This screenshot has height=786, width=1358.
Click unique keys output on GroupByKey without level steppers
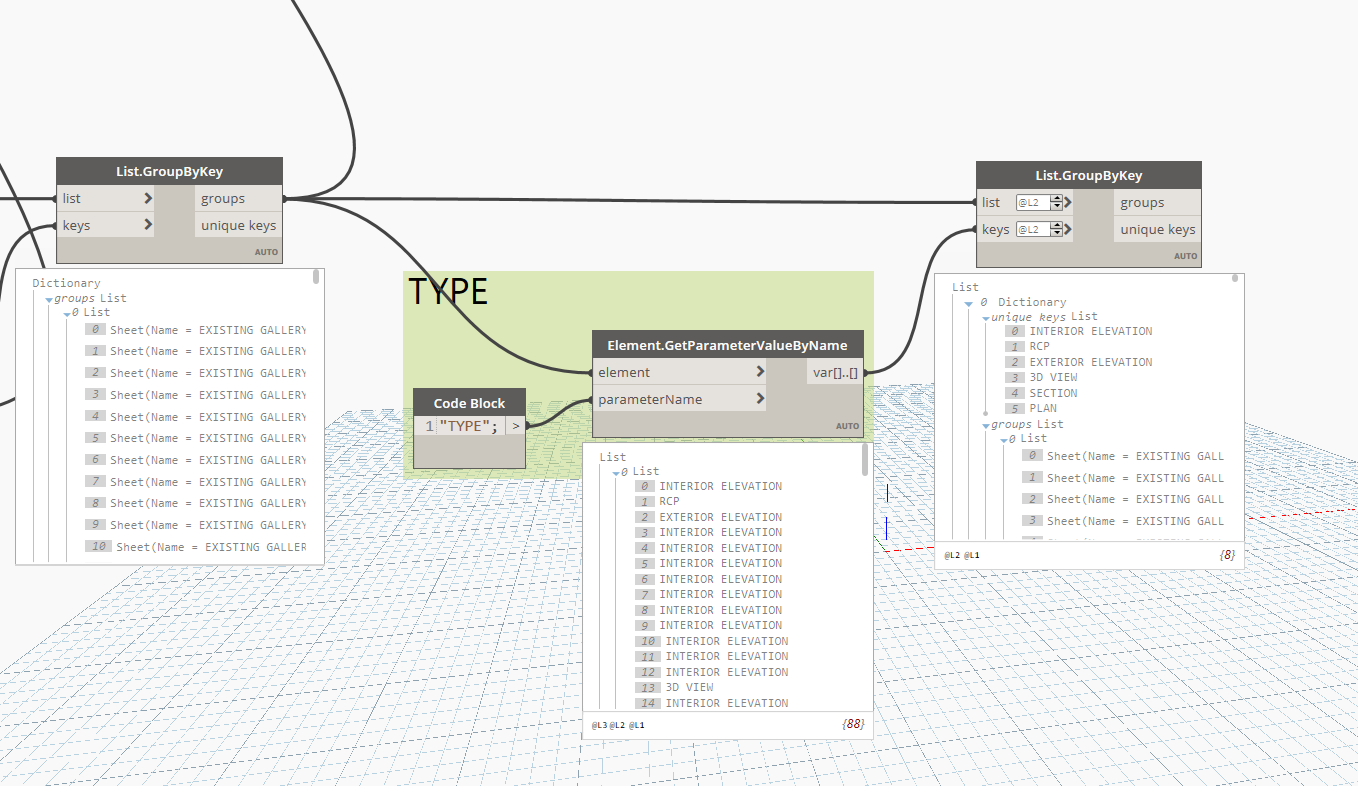tap(238, 225)
